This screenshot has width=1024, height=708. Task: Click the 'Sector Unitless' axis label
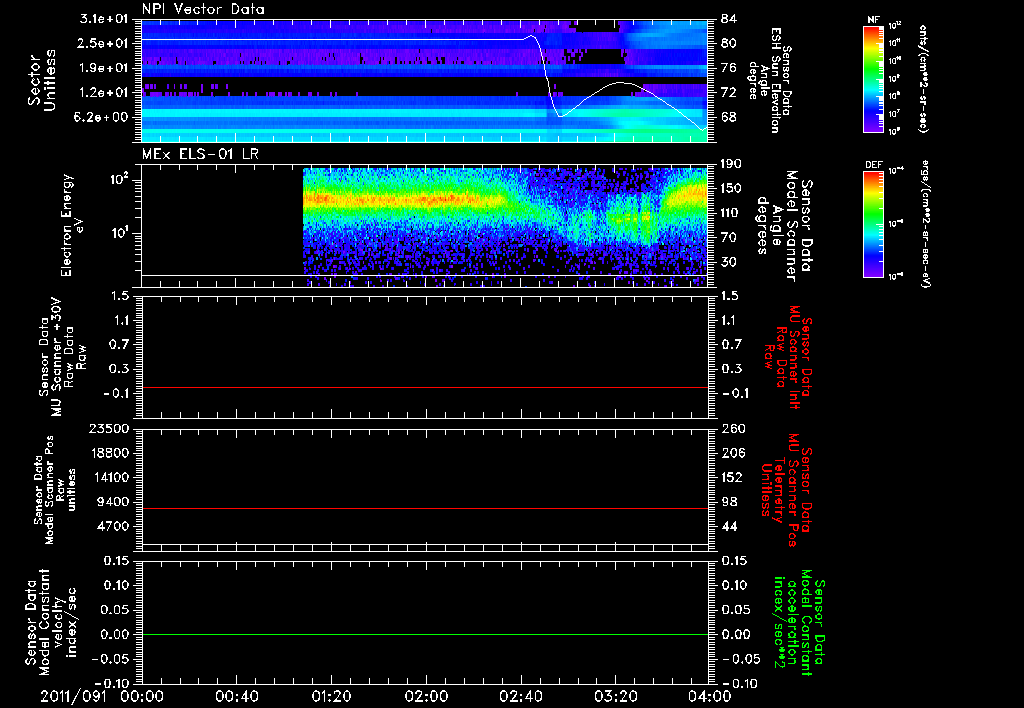pos(42,80)
